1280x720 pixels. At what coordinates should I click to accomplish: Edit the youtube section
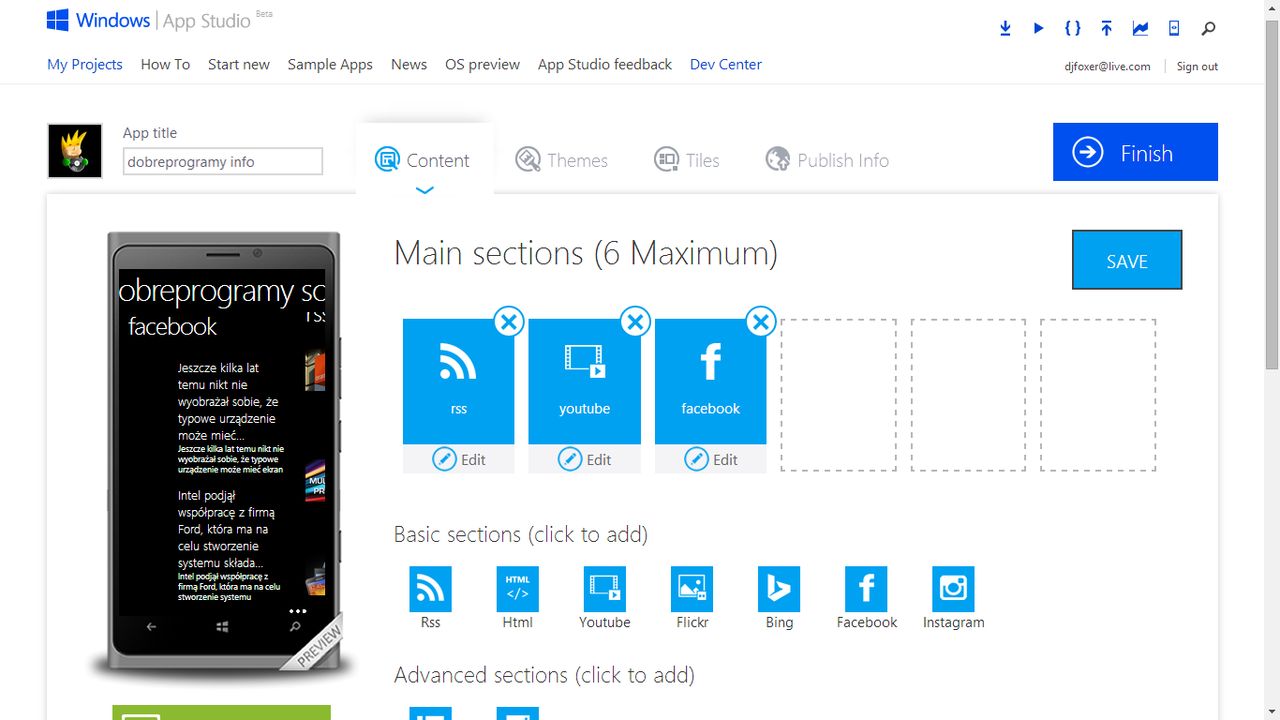pyautogui.click(x=584, y=459)
